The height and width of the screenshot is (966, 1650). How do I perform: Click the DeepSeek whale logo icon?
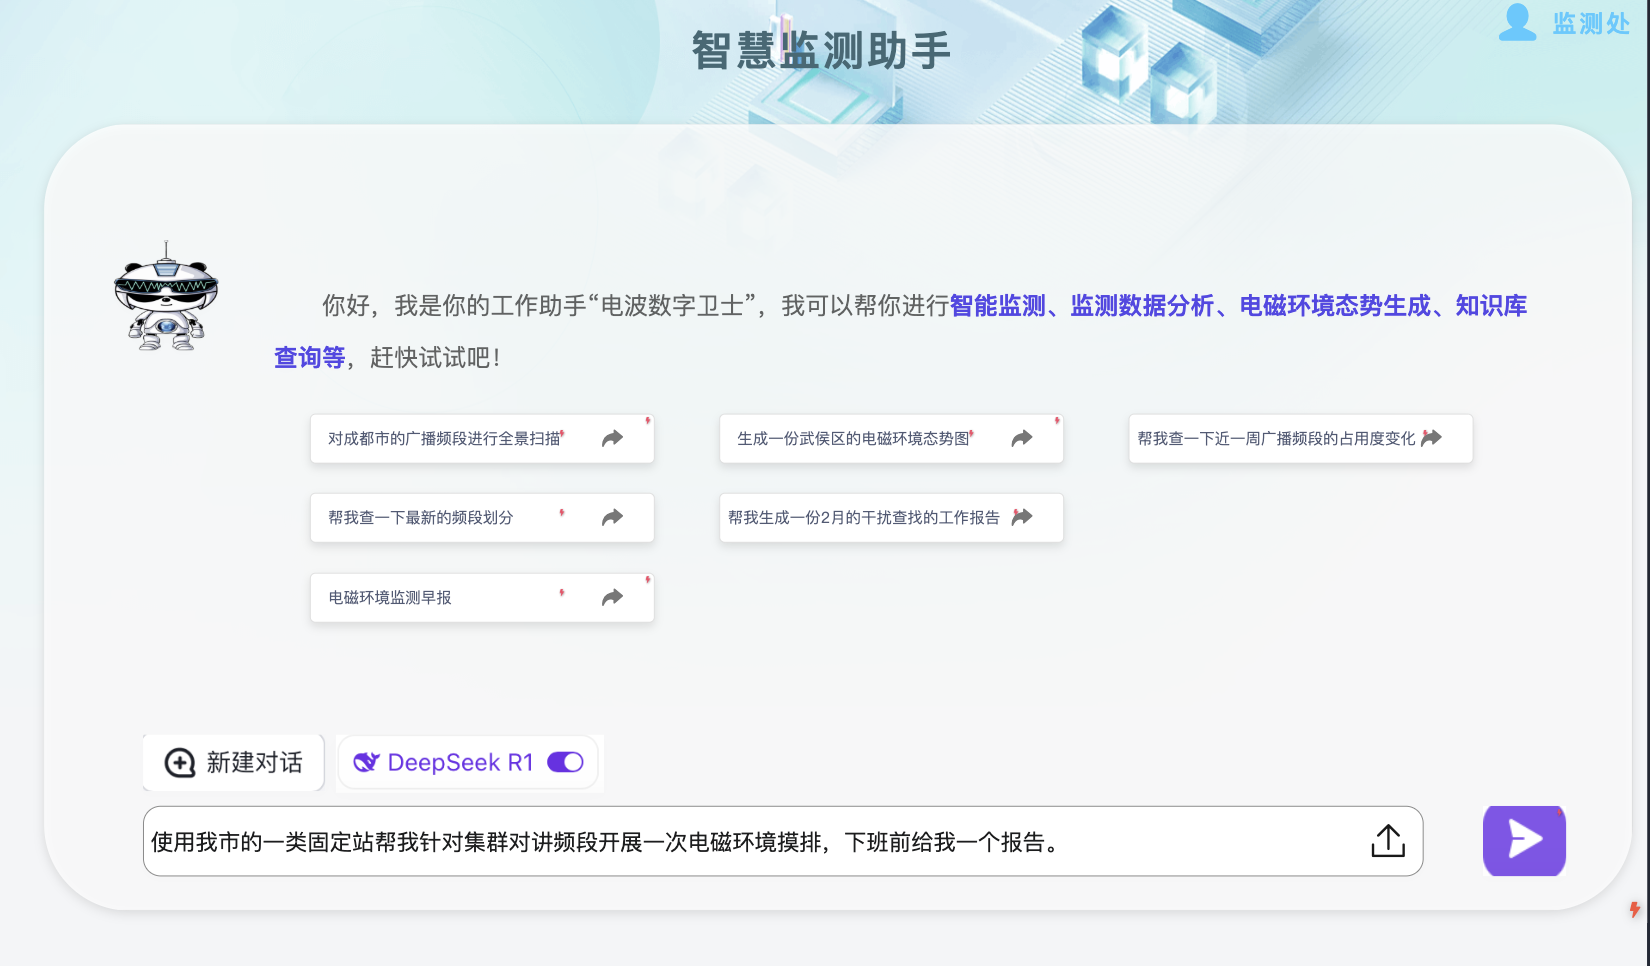click(368, 762)
